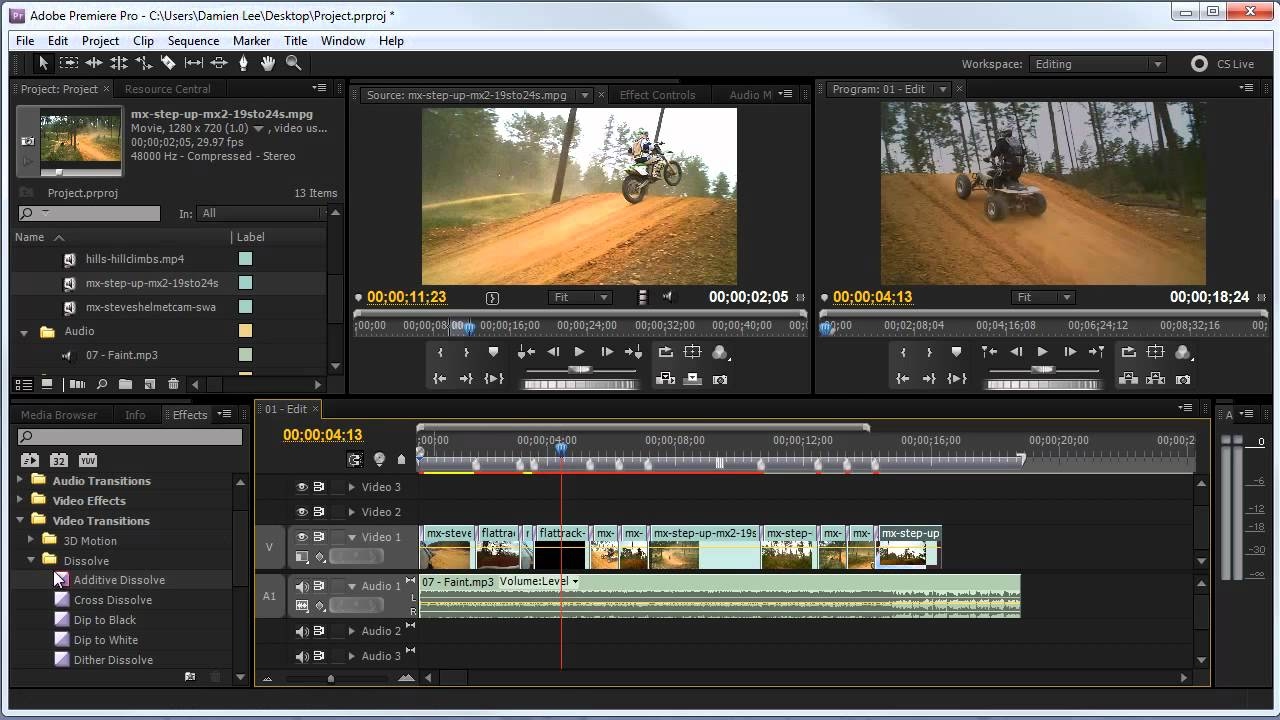Step forward one frame in Program monitor
The width and height of the screenshot is (1280, 720).
point(1070,352)
